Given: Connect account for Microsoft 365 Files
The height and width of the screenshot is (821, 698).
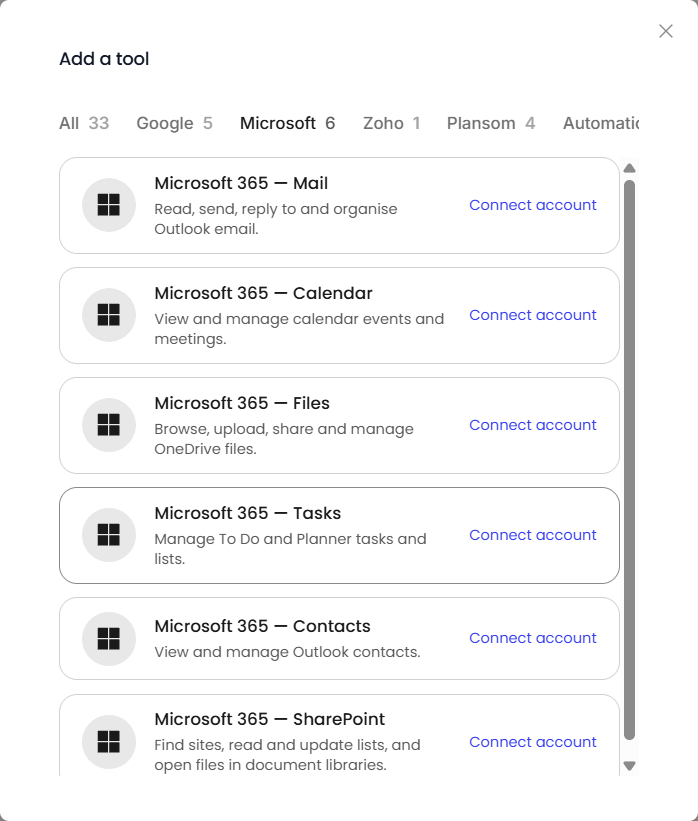Looking at the screenshot, I should (533, 425).
